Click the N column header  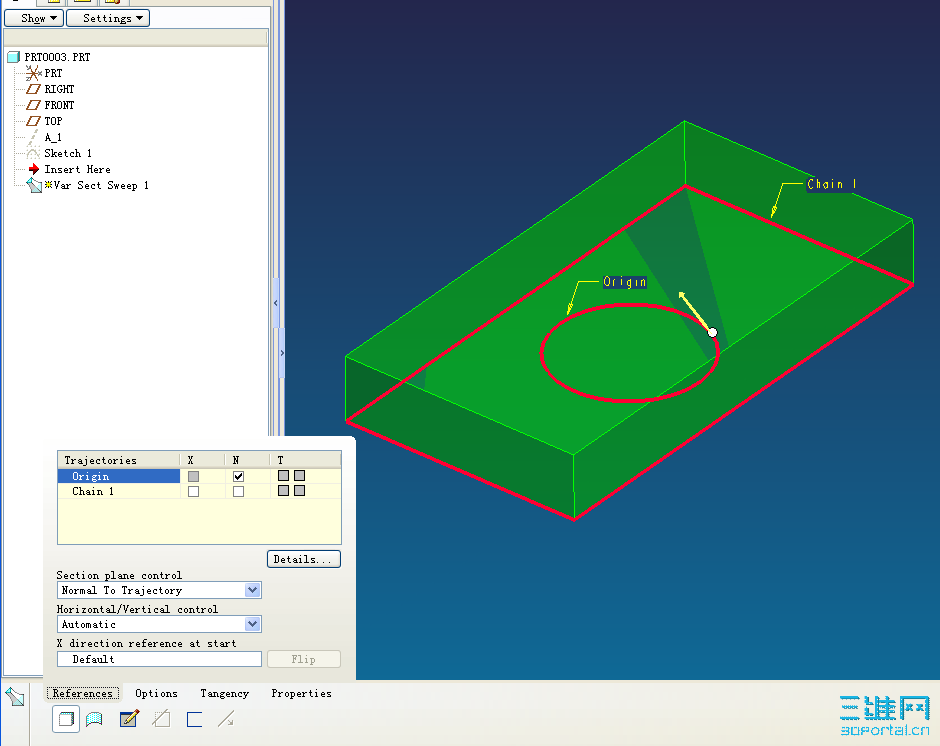[x=248, y=460]
